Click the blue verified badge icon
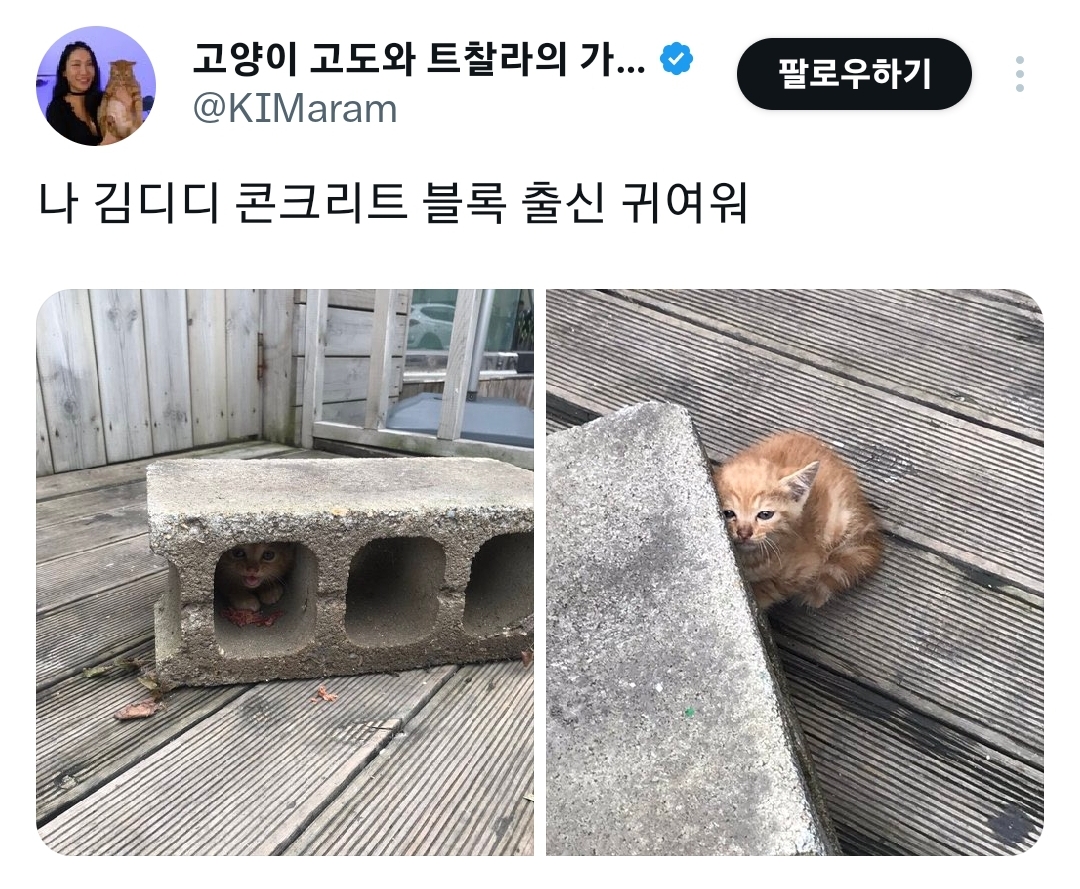 click(x=676, y=58)
